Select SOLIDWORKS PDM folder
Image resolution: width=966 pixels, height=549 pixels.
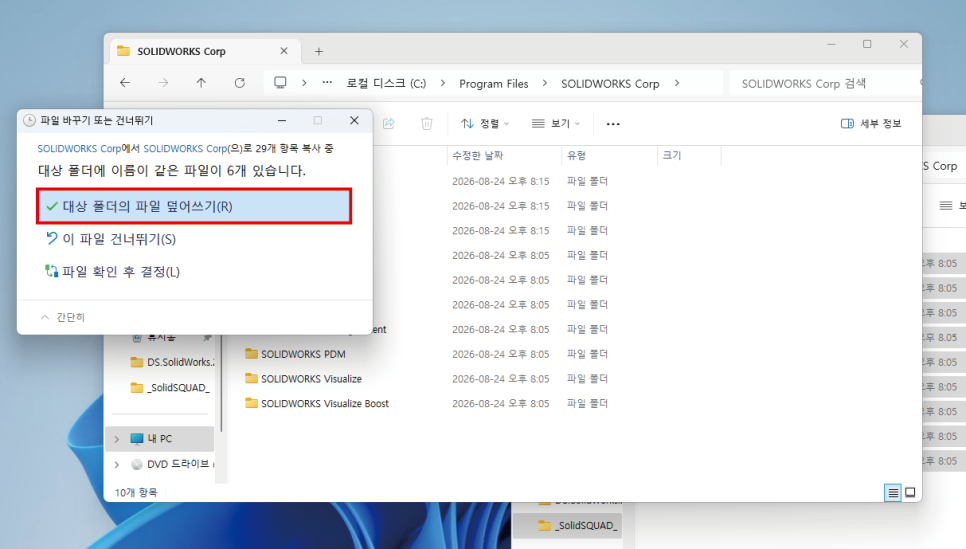[303, 354]
